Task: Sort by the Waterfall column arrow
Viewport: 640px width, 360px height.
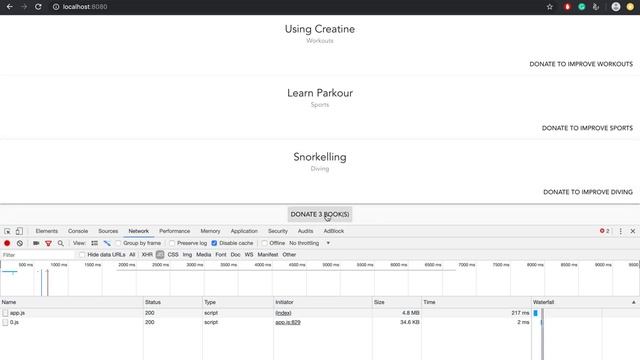Action: click(633, 302)
